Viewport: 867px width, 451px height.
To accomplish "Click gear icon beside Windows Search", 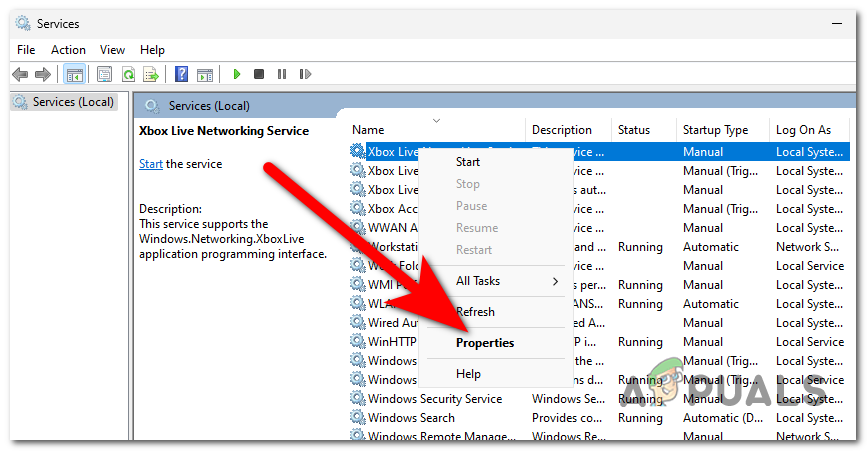I will [x=358, y=417].
